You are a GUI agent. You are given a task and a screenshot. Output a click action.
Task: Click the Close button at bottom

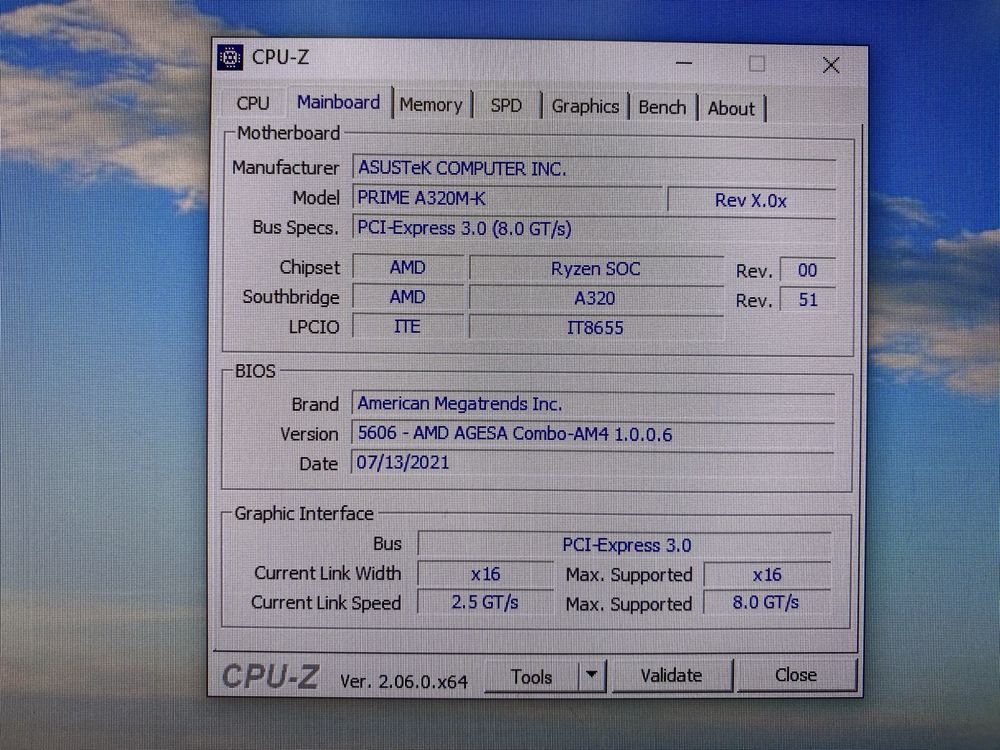[x=795, y=675]
